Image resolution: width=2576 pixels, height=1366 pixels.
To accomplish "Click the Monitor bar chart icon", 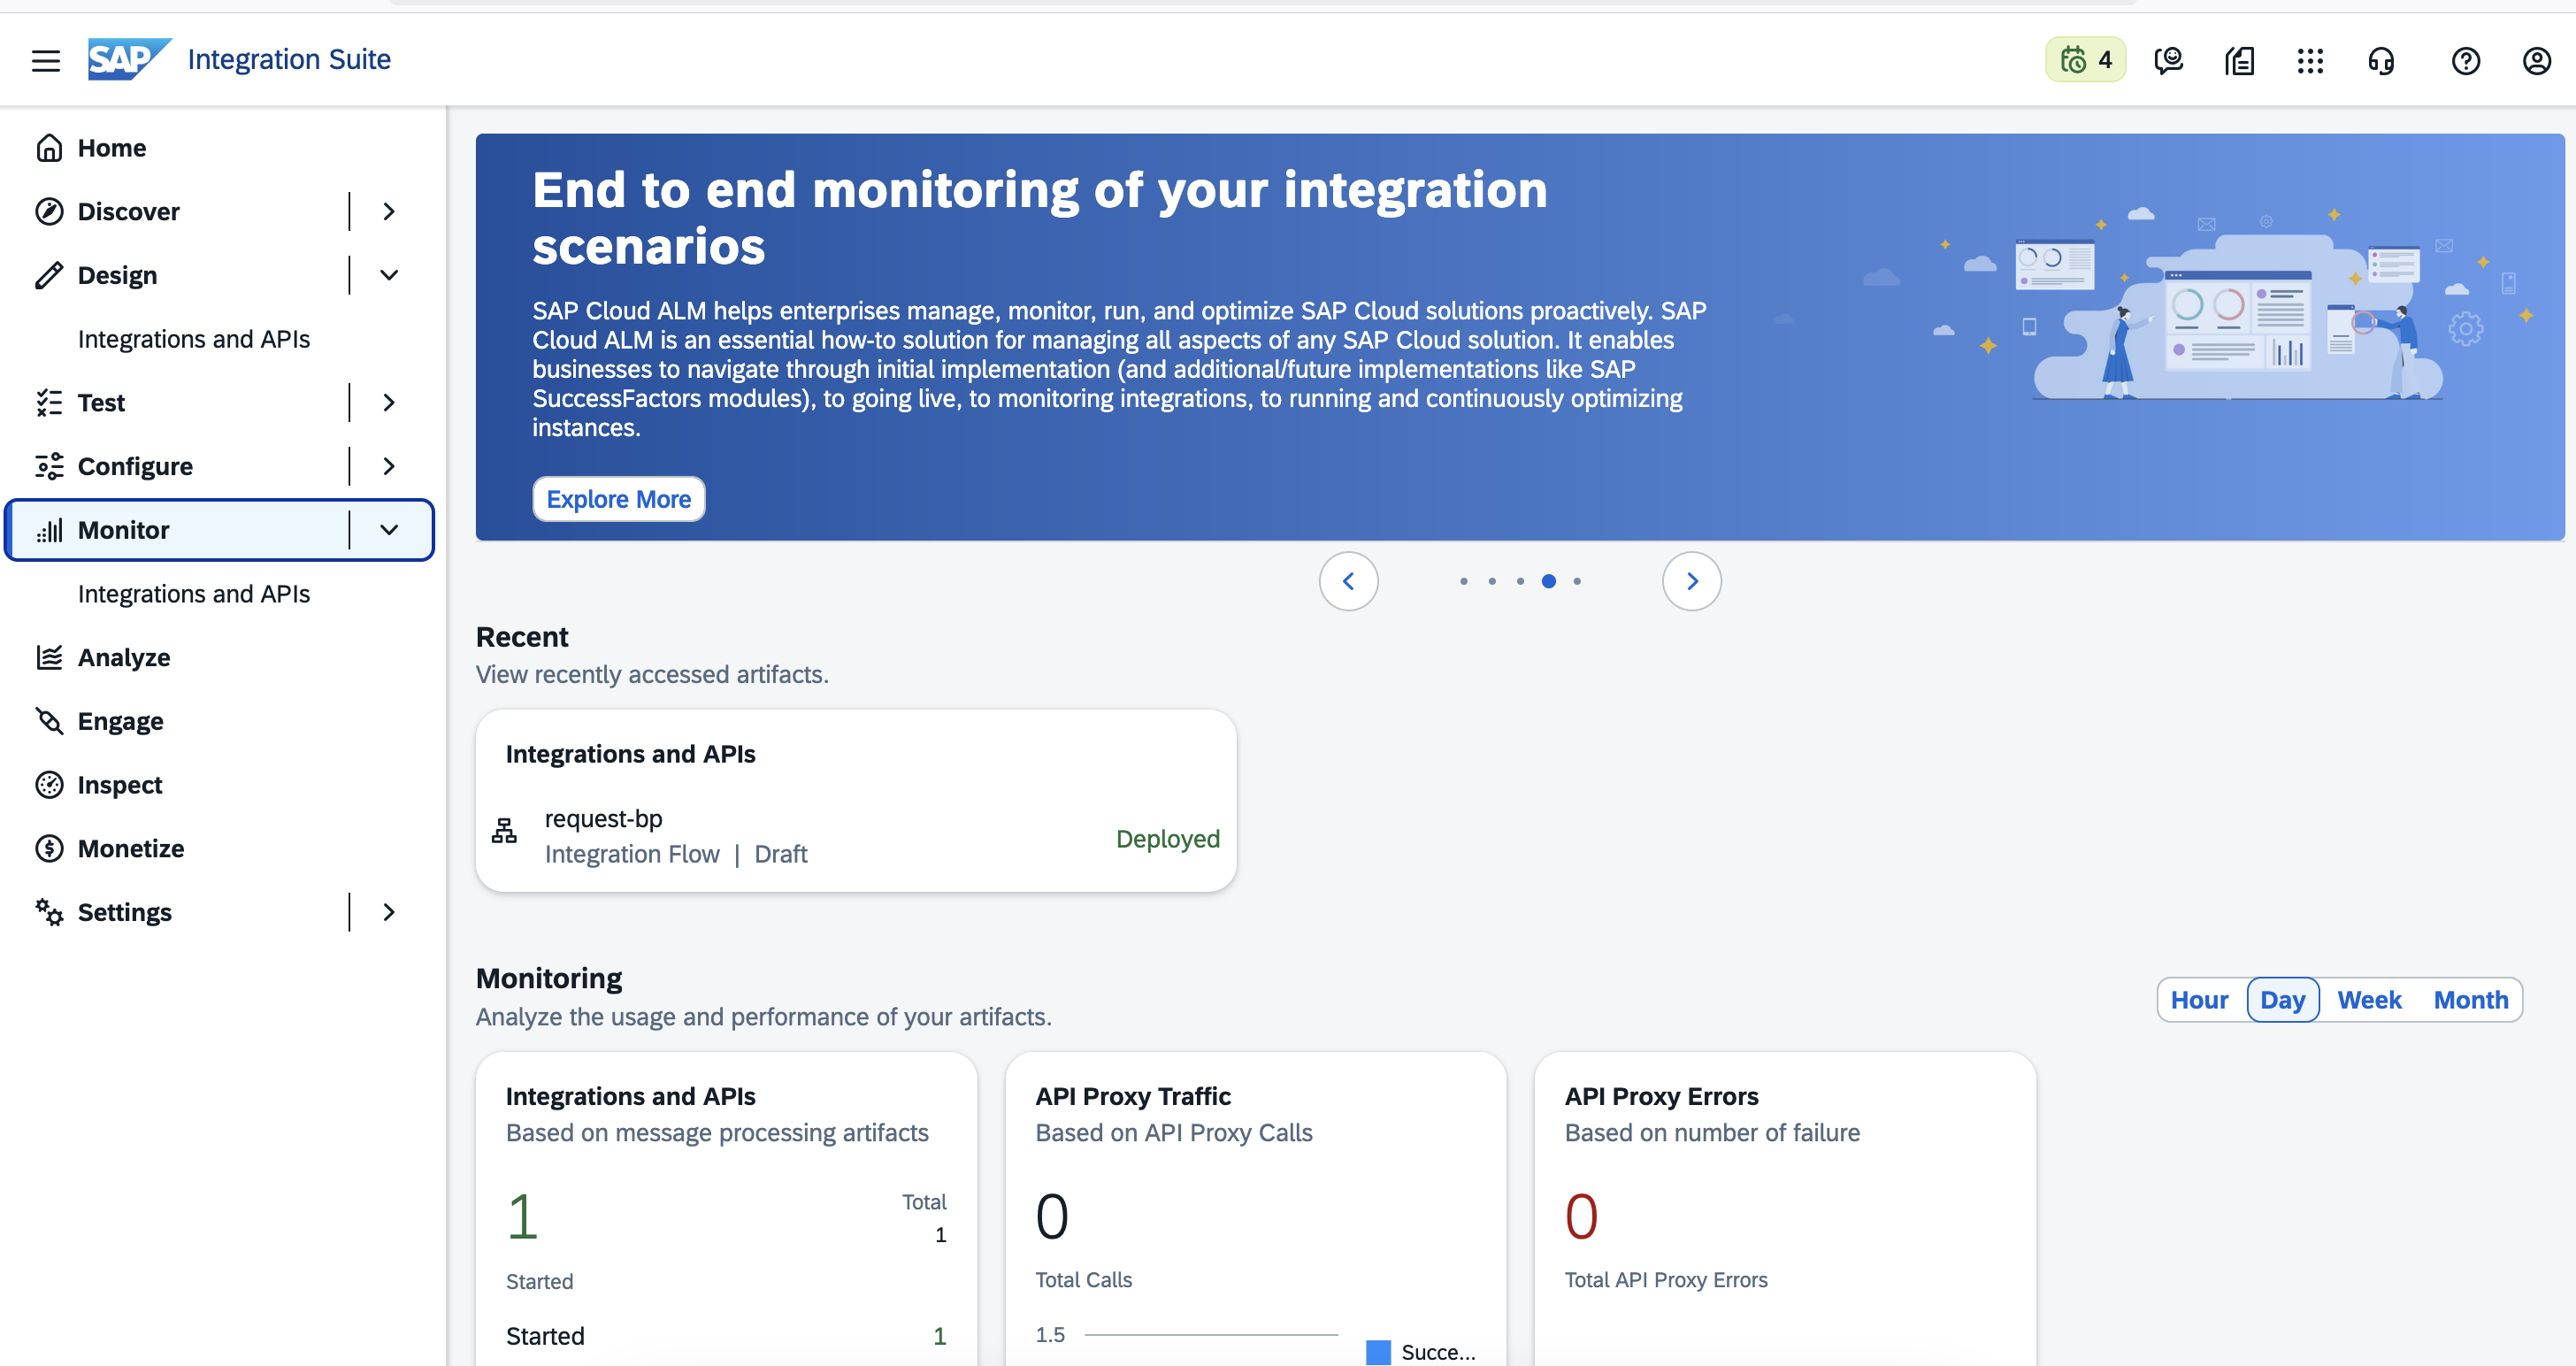I will 49,530.
